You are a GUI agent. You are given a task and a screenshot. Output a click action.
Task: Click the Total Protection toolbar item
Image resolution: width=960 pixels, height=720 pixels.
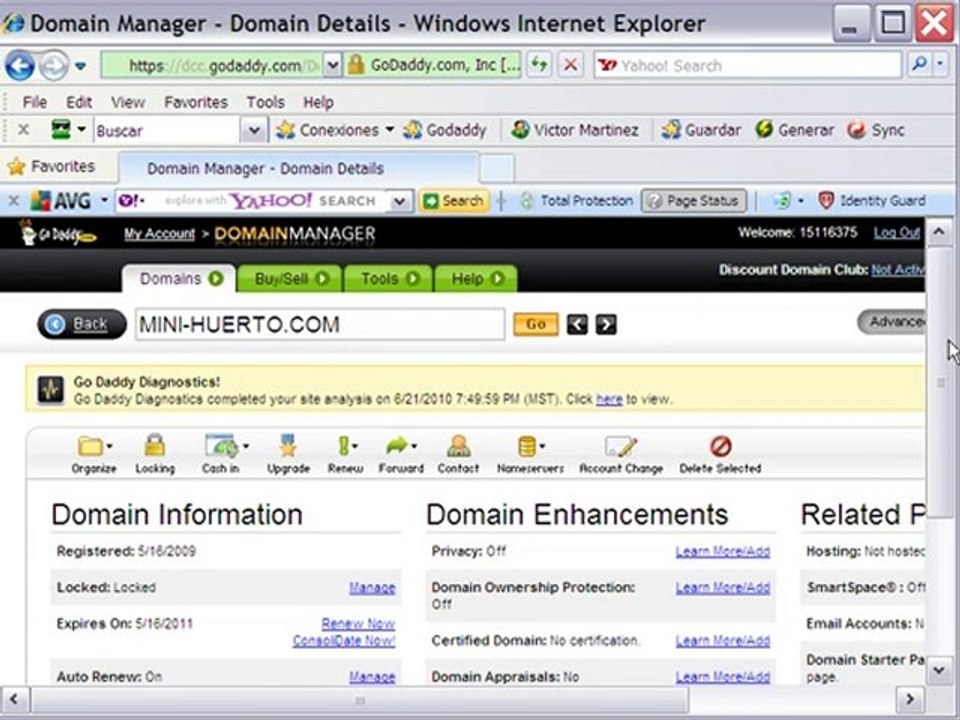pos(576,200)
